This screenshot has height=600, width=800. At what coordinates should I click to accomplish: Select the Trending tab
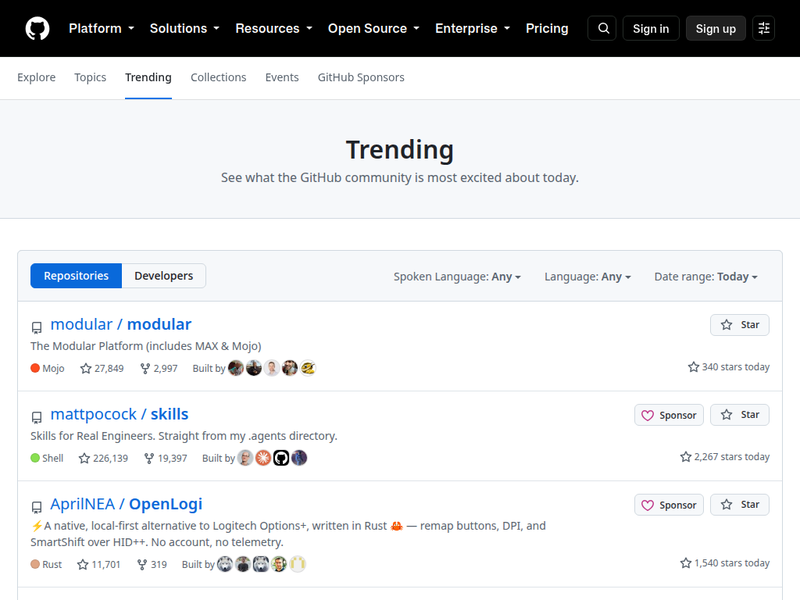point(148,77)
